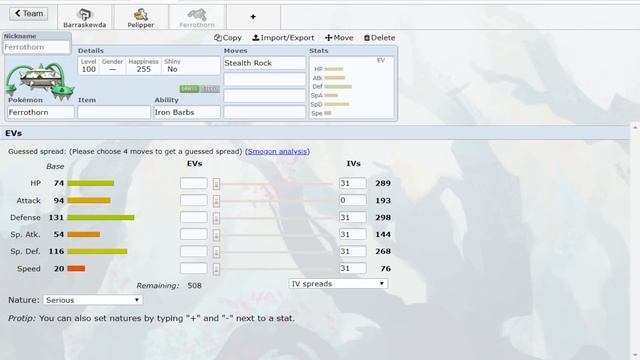This screenshot has width=640, height=360.
Task: Open the Barraskewda tab
Action: click(84, 18)
